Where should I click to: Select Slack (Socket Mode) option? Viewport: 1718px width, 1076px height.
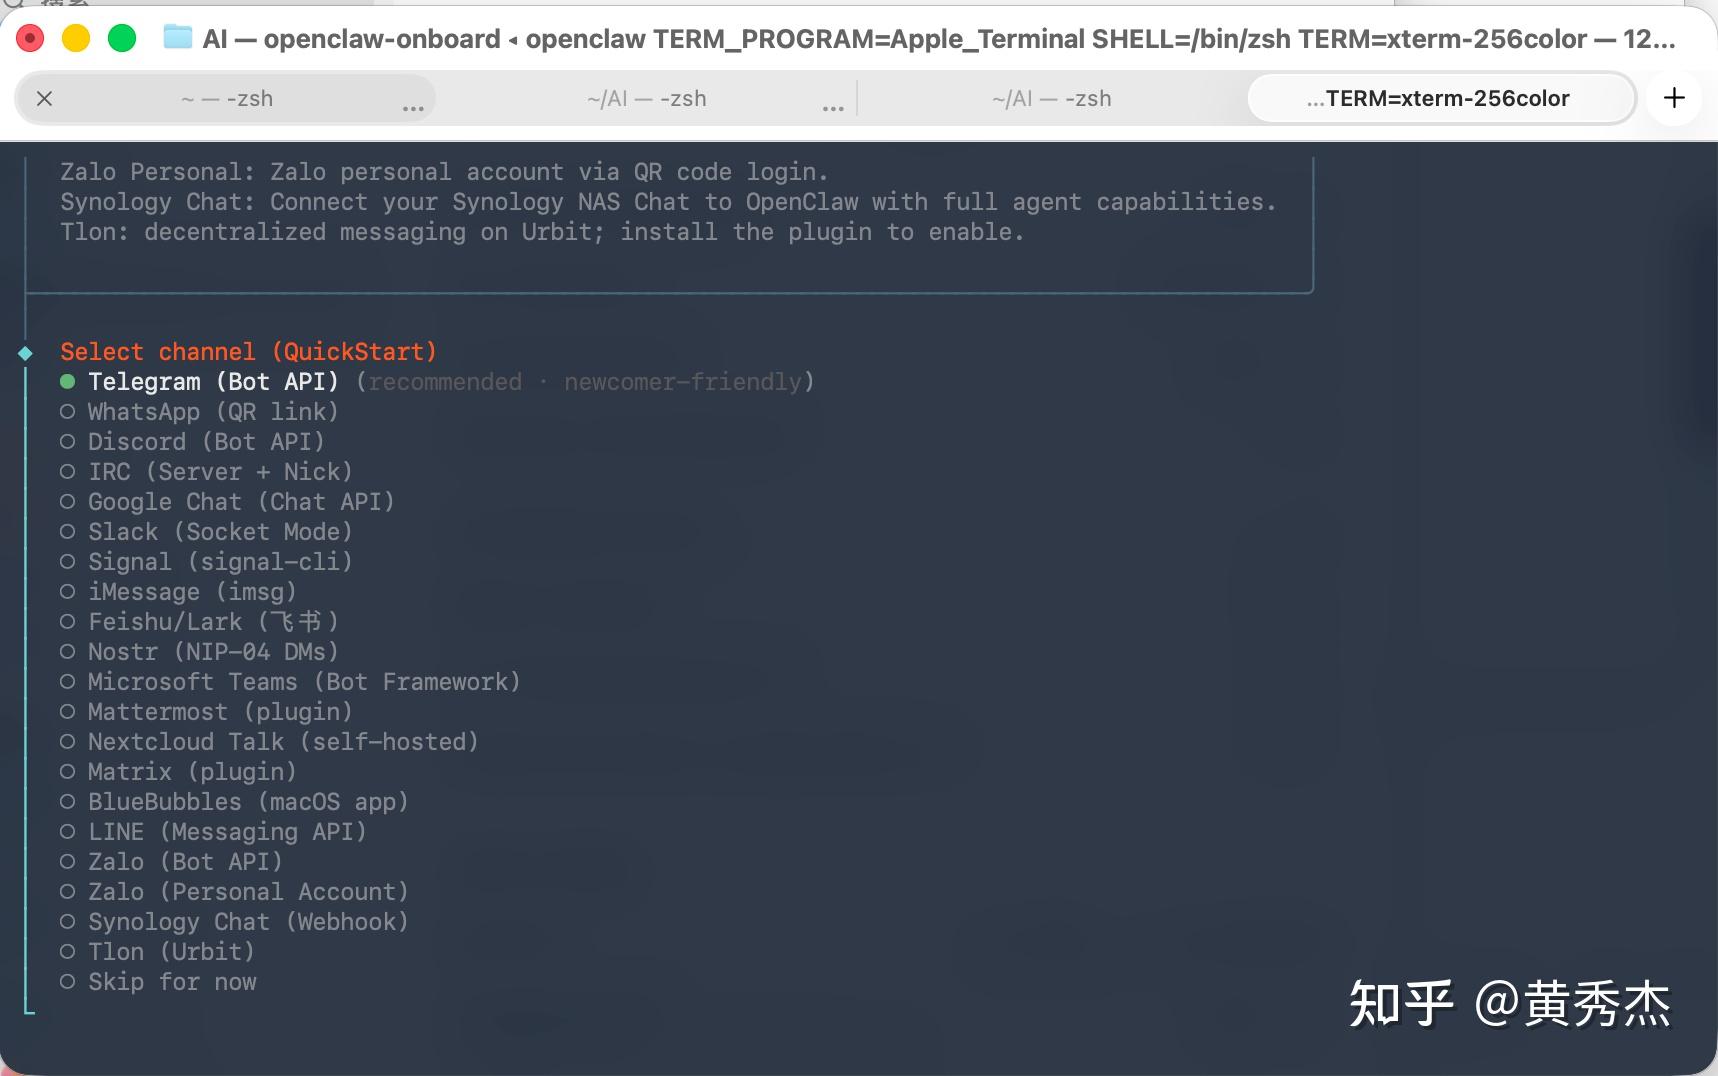pos(206,532)
